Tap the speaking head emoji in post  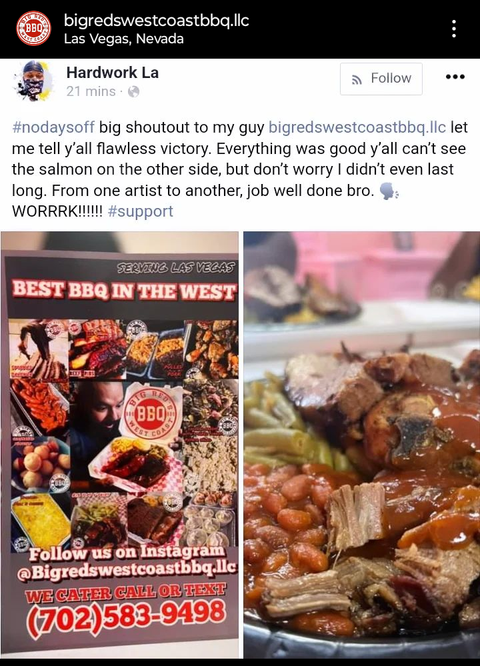pos(389,191)
